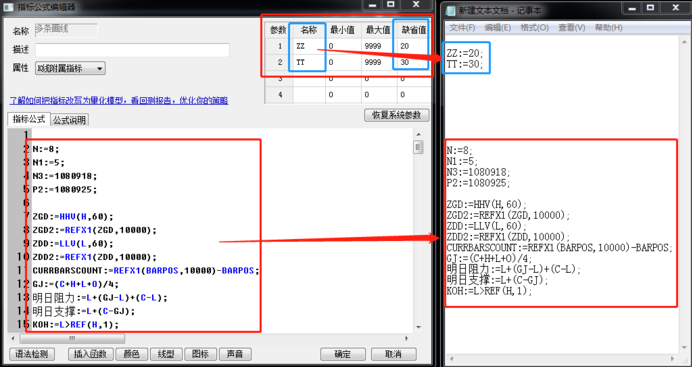Click the Notepad document icon in title bar
The width and height of the screenshot is (693, 368).
pyautogui.click(x=450, y=10)
